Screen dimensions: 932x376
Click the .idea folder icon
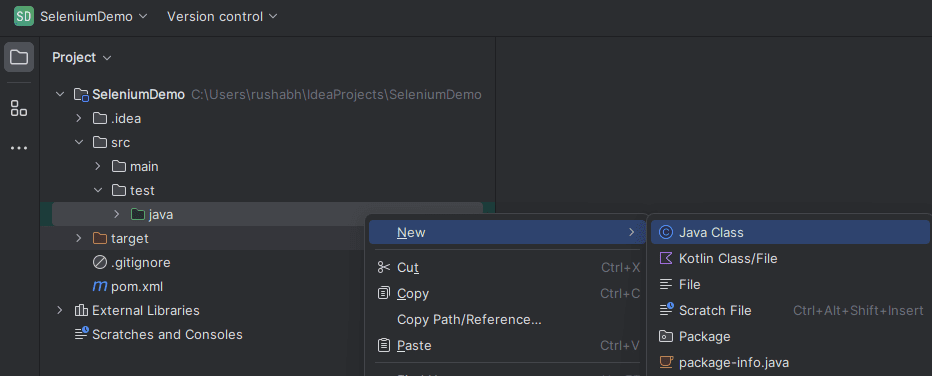(x=100, y=118)
